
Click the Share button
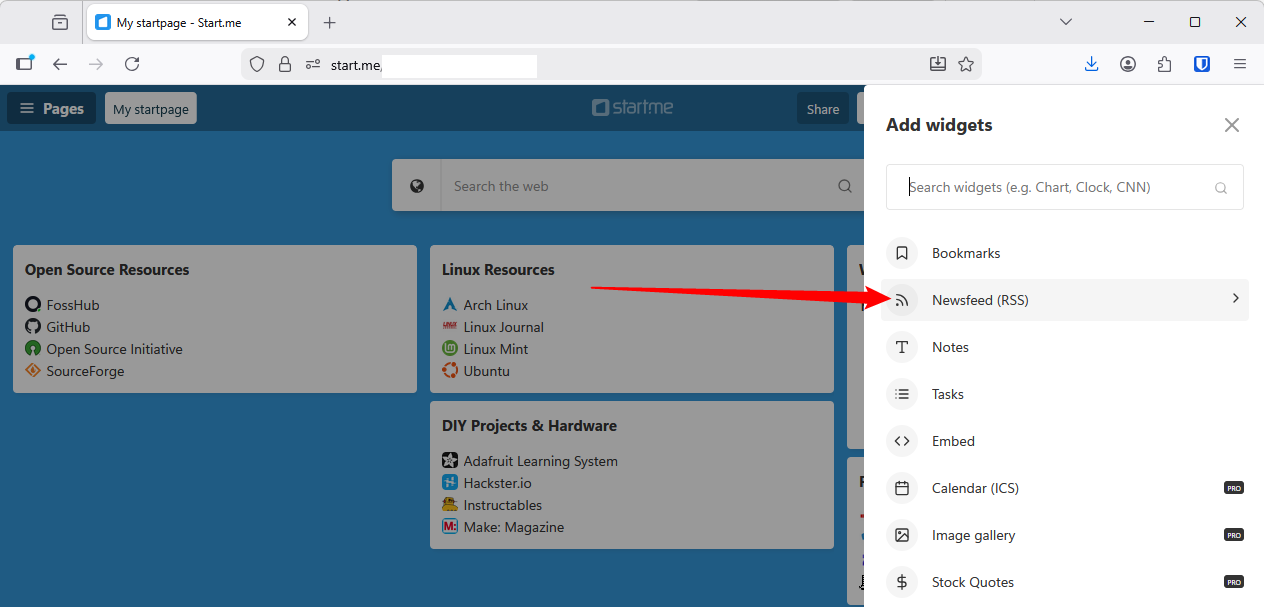point(823,108)
